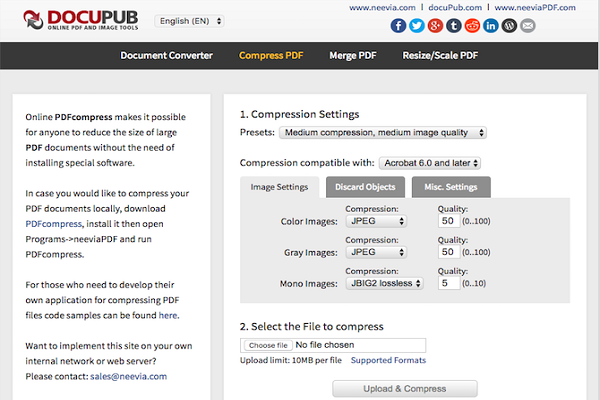Share on Reddit using its icon
Image resolution: width=600 pixels, height=400 pixels.
[473, 25]
